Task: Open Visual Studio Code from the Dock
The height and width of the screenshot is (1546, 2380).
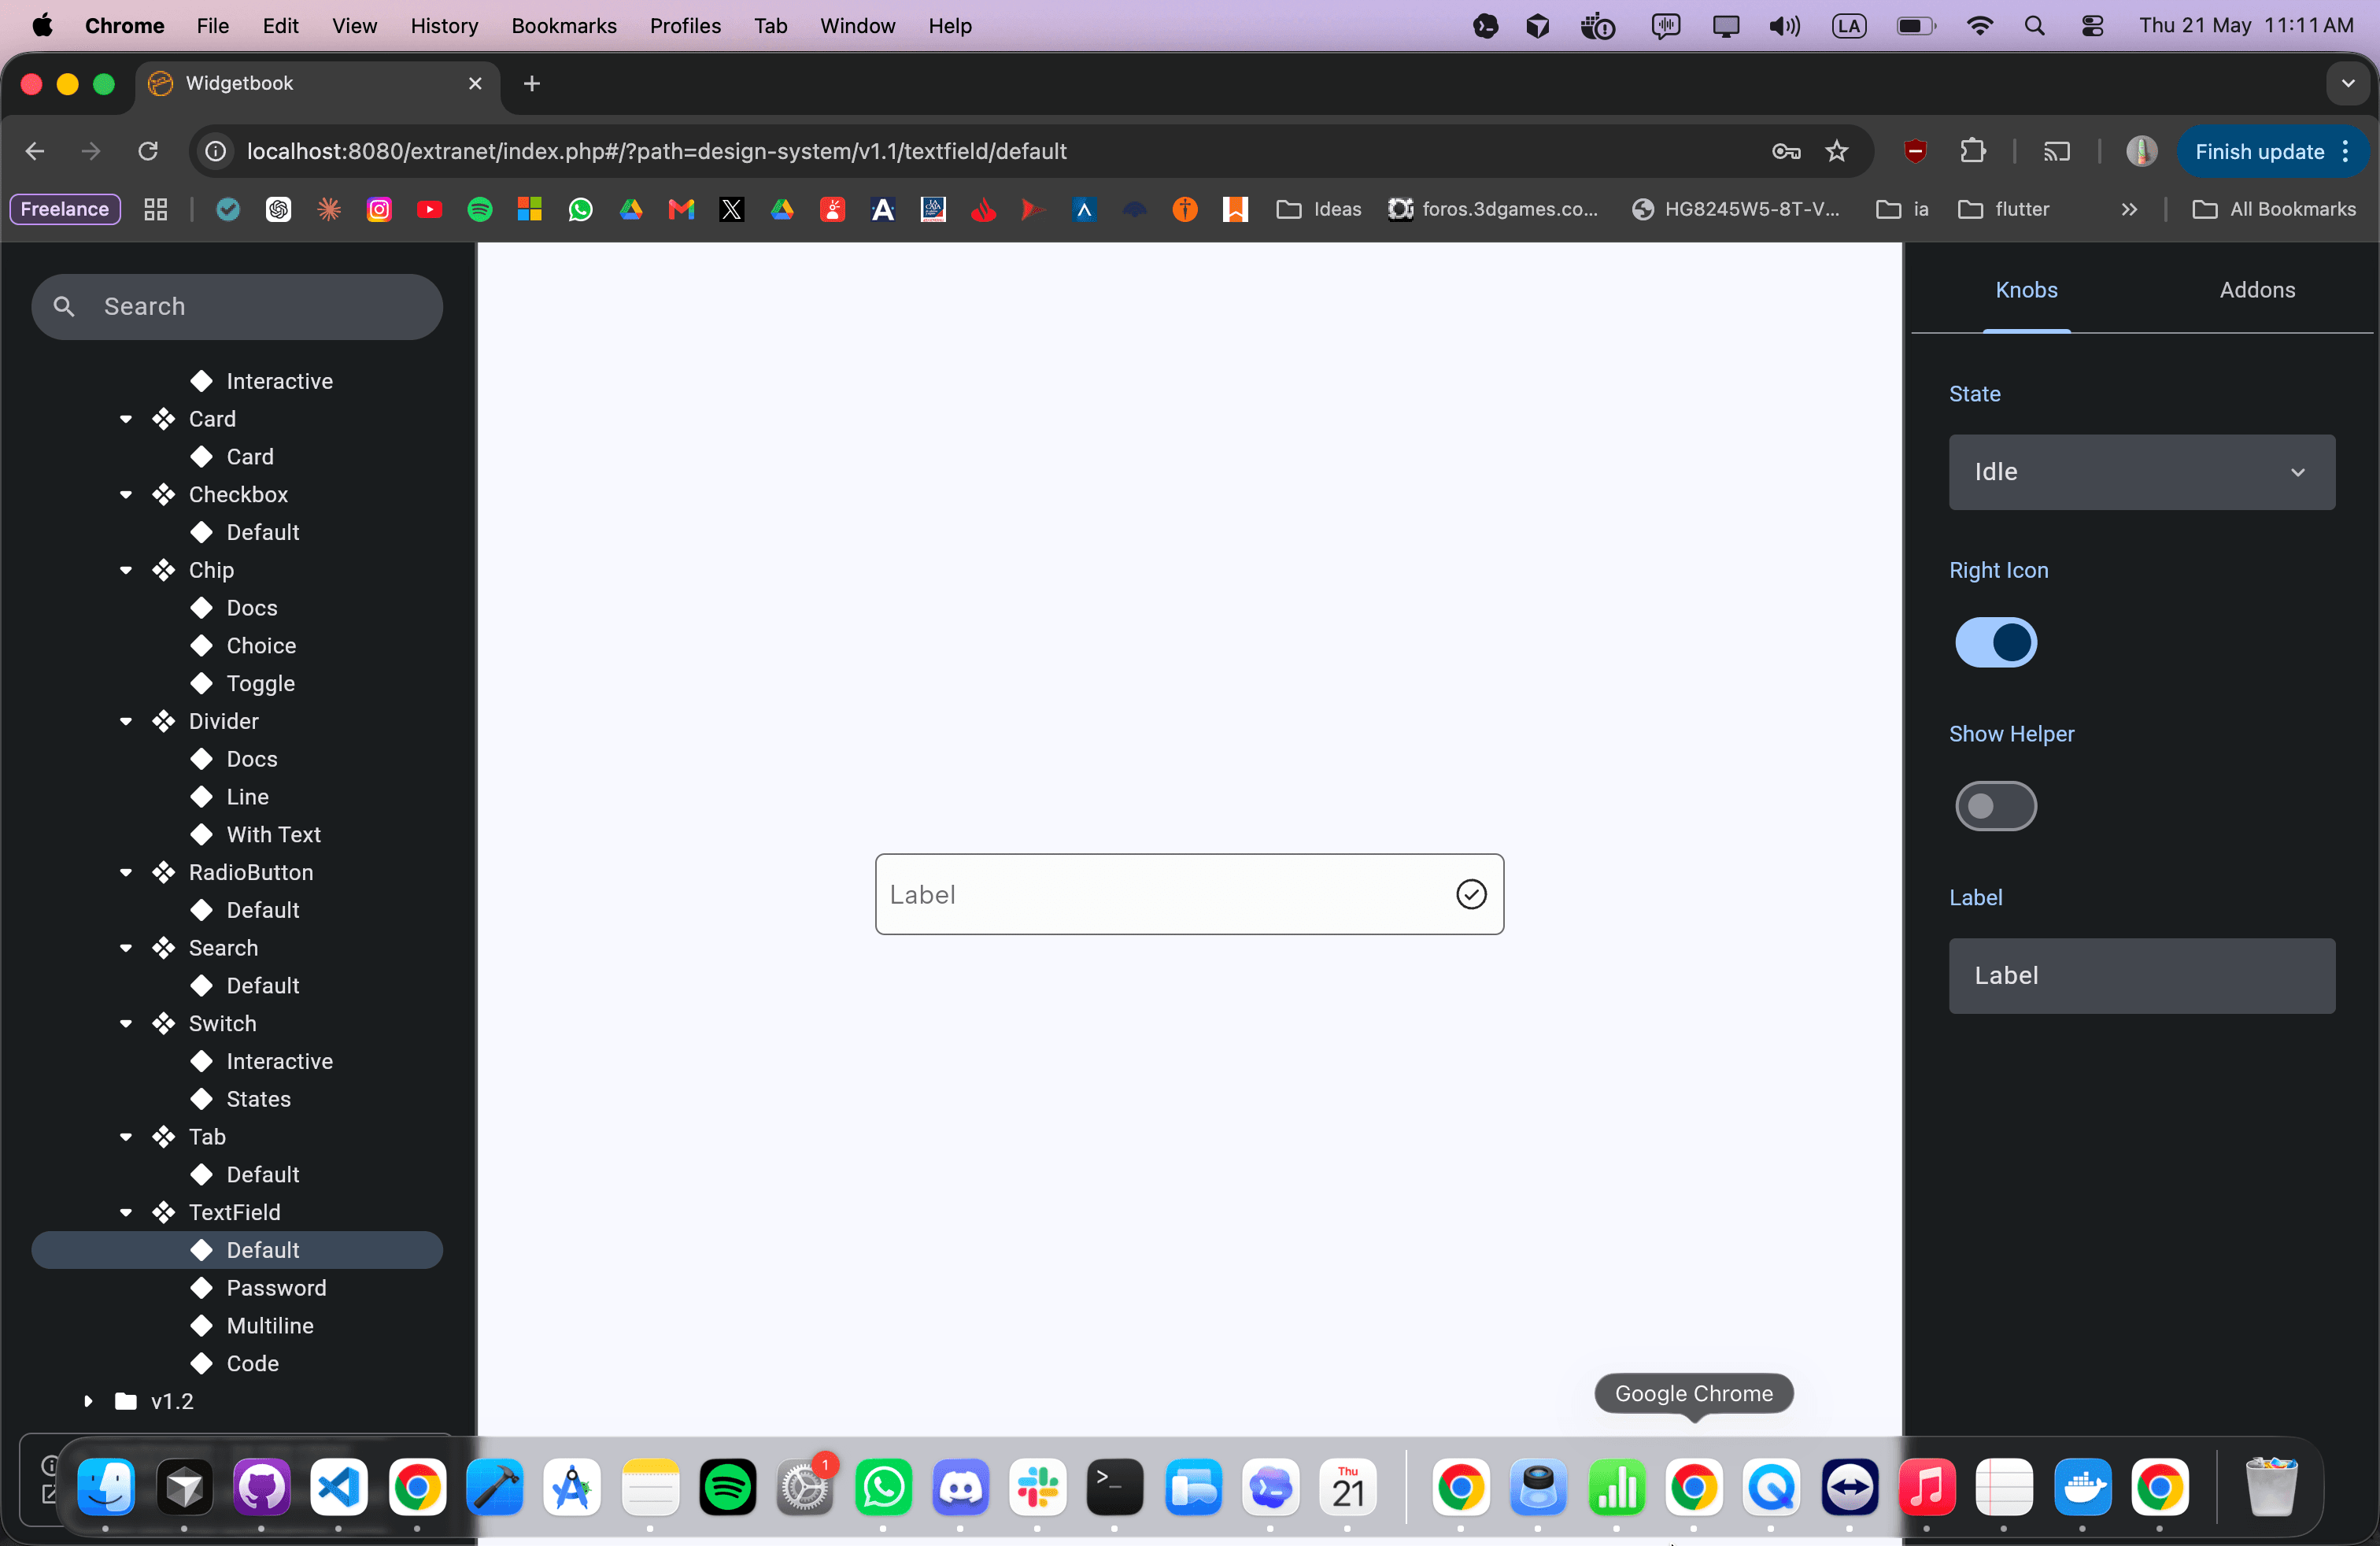Action: [339, 1487]
